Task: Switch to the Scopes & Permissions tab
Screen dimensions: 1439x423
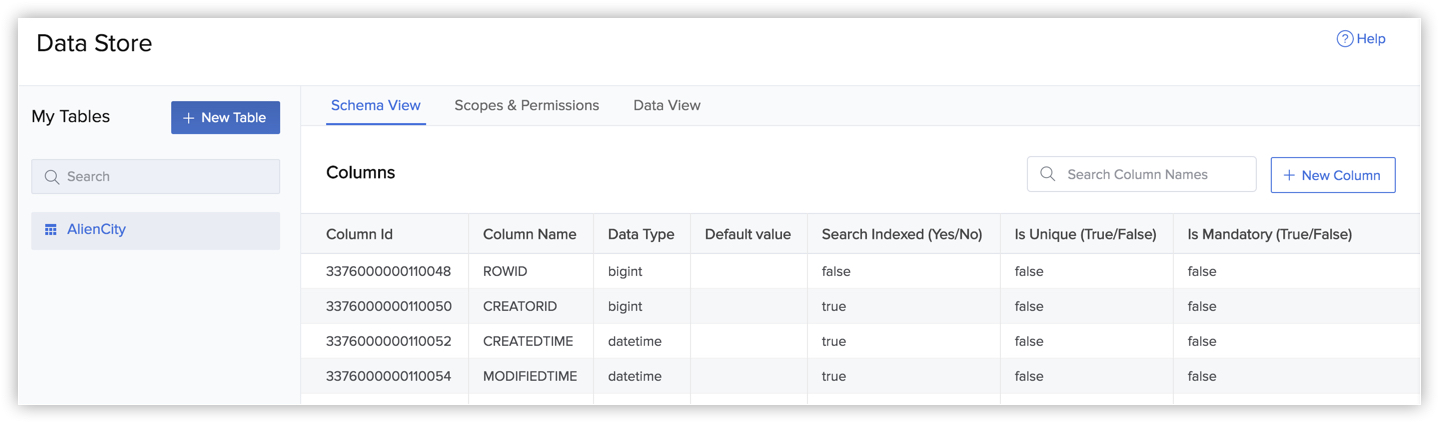Action: (526, 105)
